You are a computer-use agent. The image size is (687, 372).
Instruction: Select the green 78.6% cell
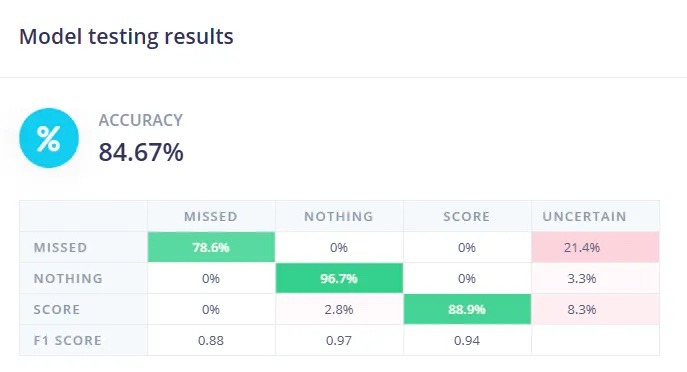coord(211,247)
